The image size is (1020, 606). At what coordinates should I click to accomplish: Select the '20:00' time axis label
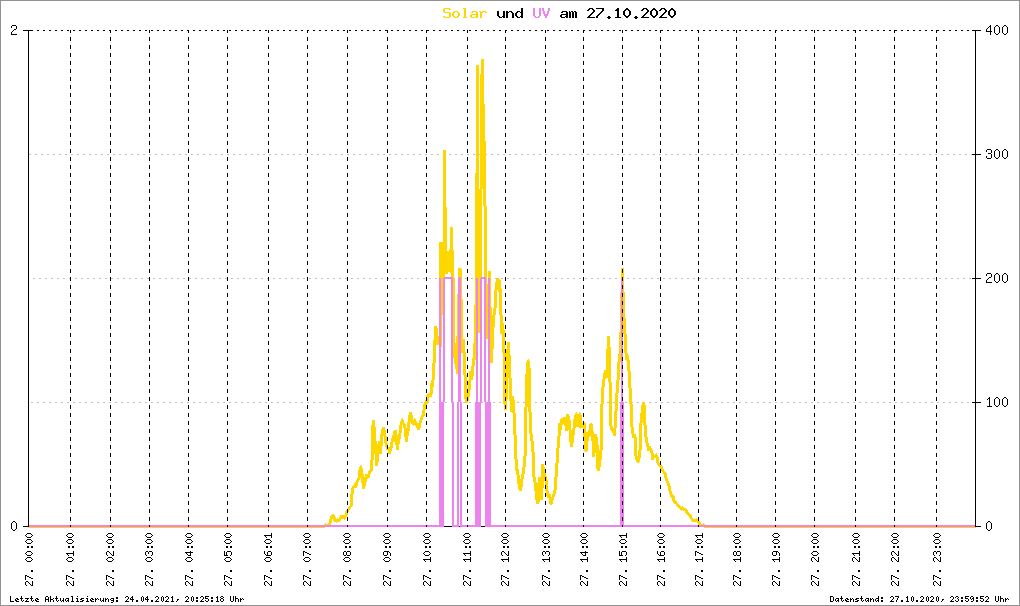tap(814, 559)
